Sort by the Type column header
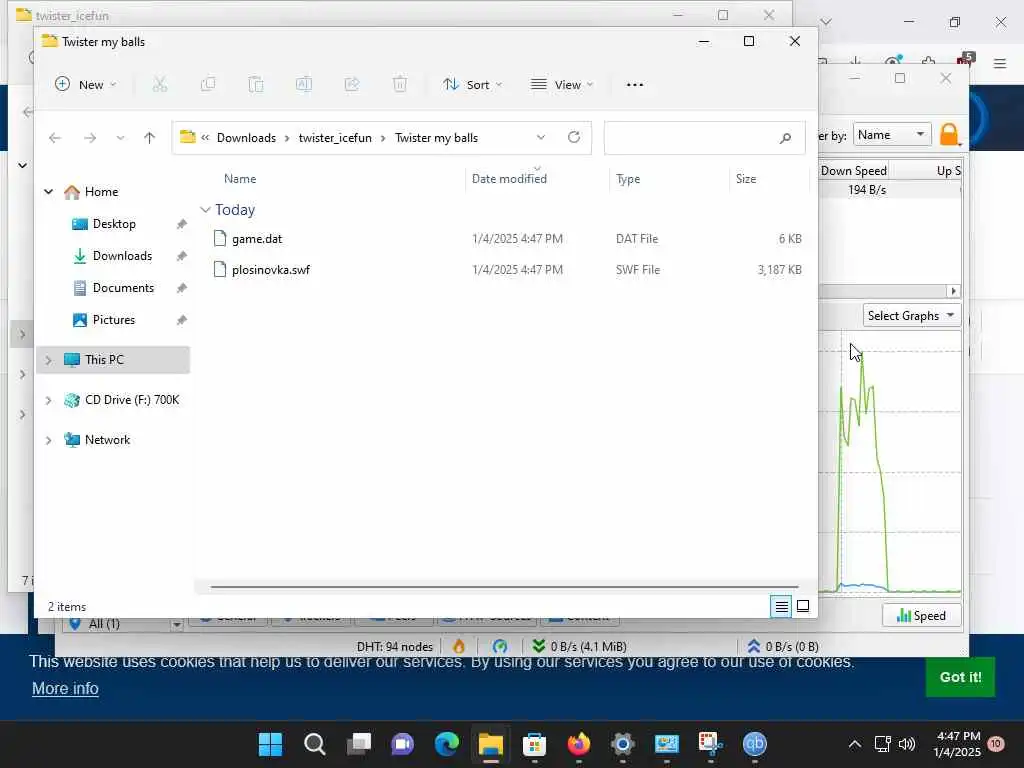 628,179
